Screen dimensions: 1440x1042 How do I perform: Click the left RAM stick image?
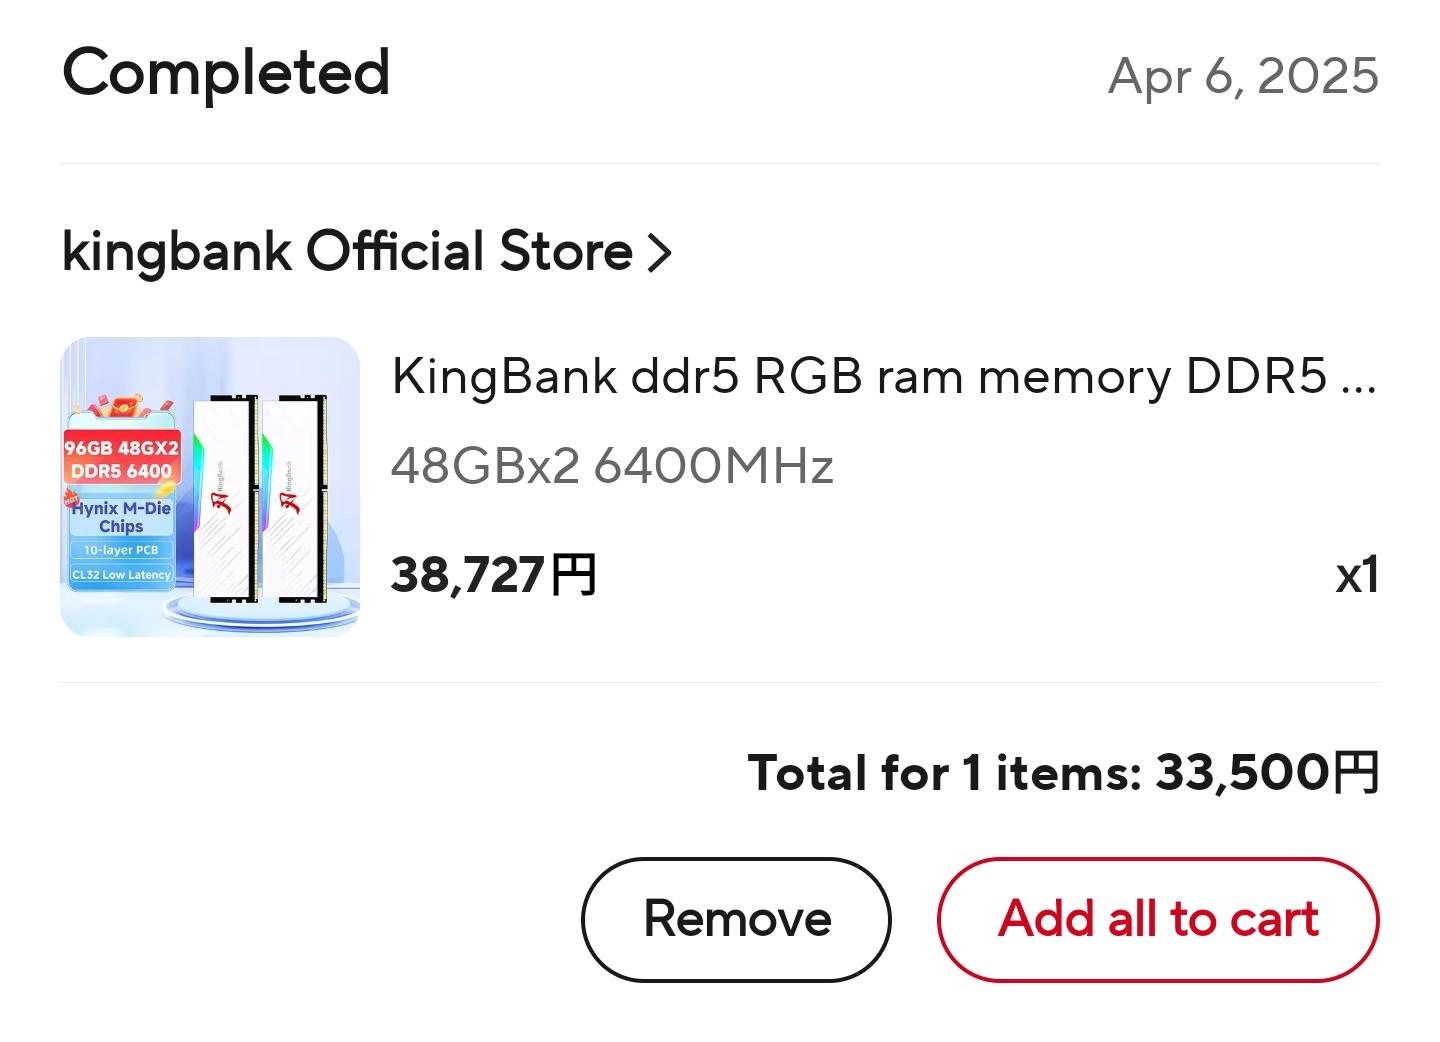coord(224,498)
